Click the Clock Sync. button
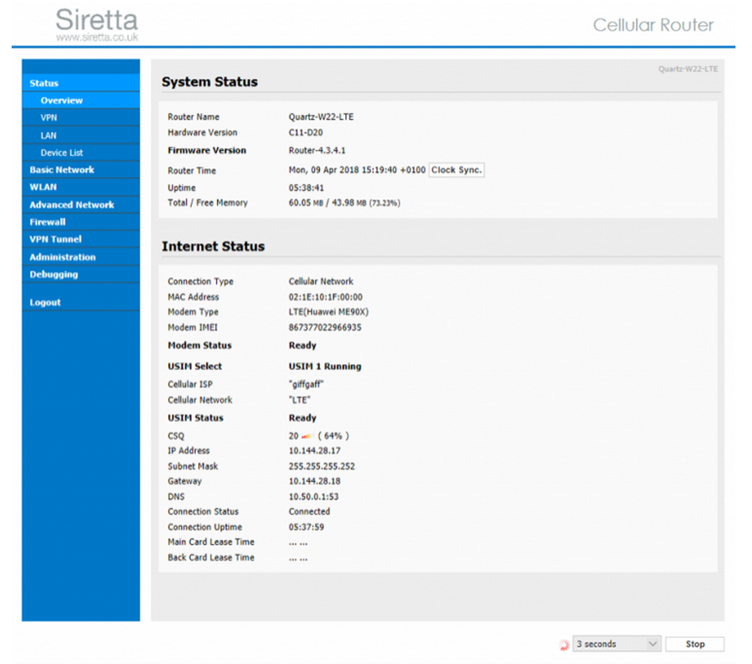This screenshot has width=752, height=664. pos(456,170)
